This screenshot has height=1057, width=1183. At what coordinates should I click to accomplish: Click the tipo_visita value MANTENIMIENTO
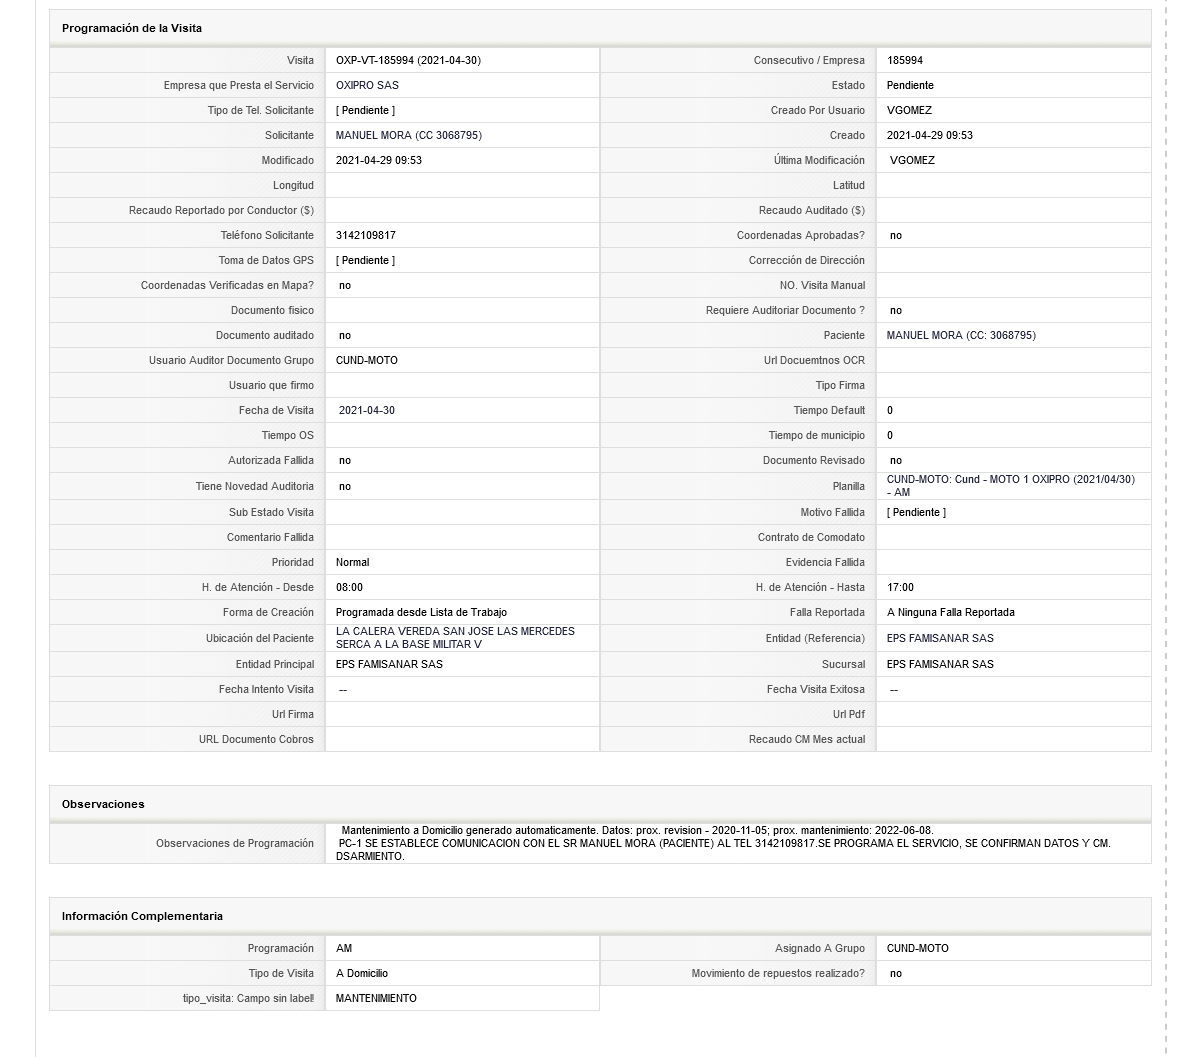point(376,998)
